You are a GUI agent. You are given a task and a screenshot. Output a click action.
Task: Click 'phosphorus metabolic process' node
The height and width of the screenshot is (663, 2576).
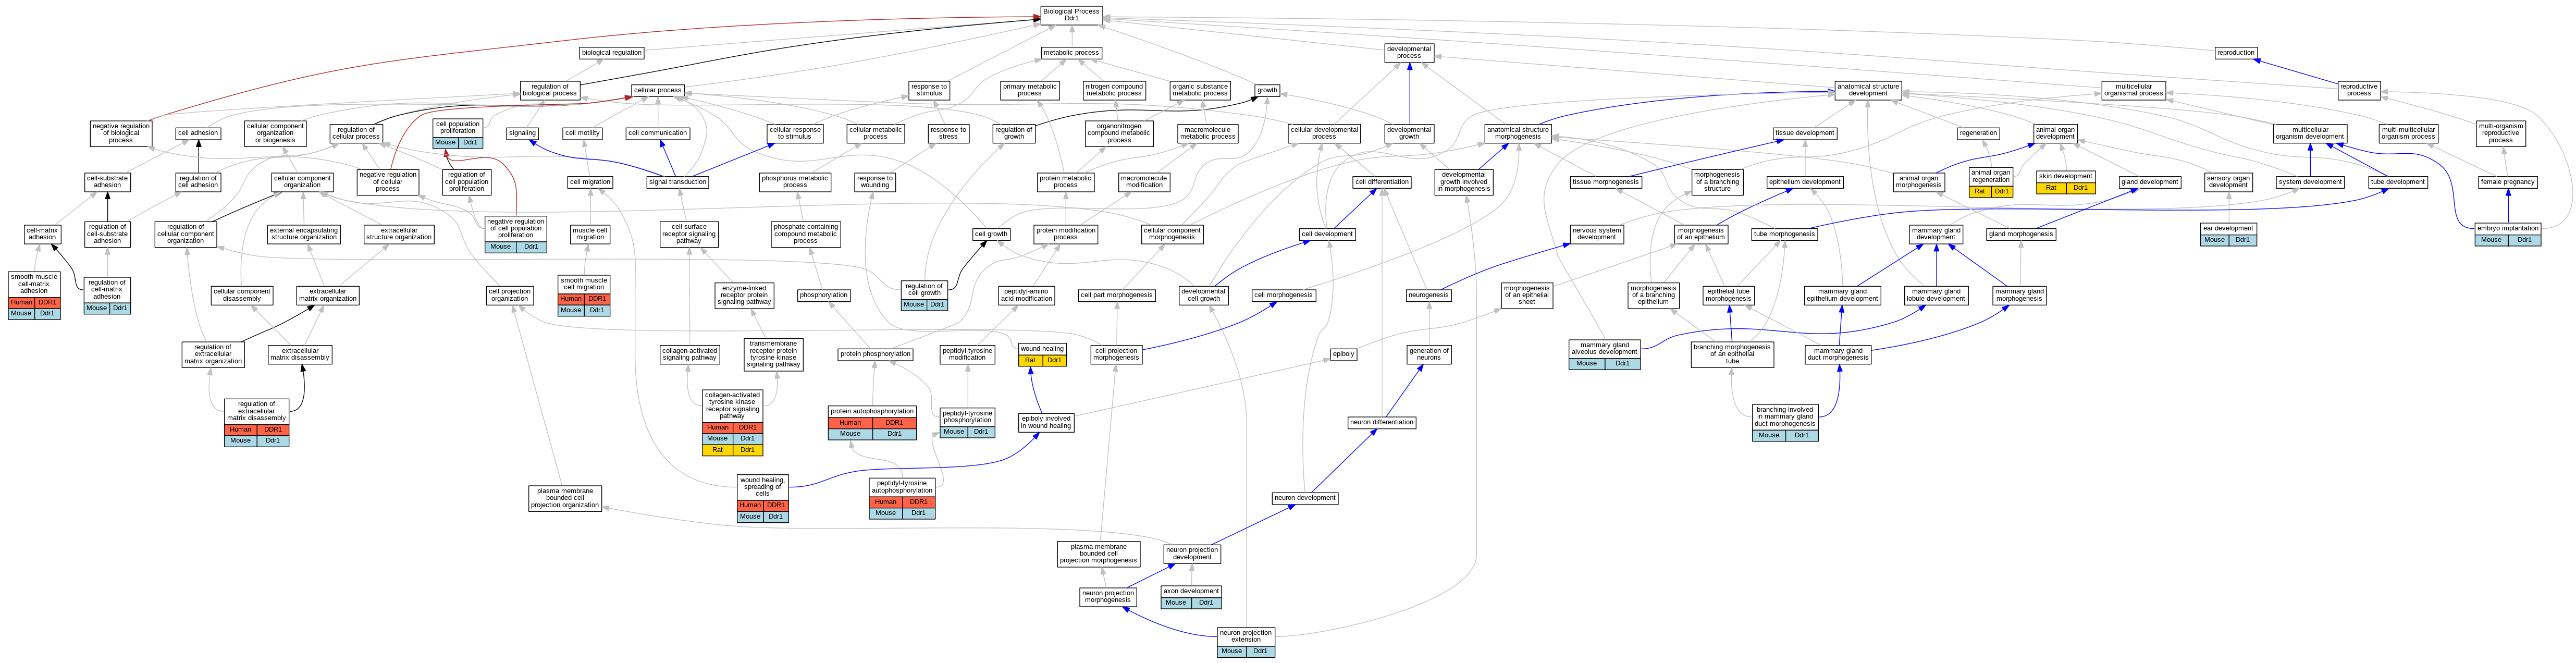pyautogui.click(x=795, y=182)
